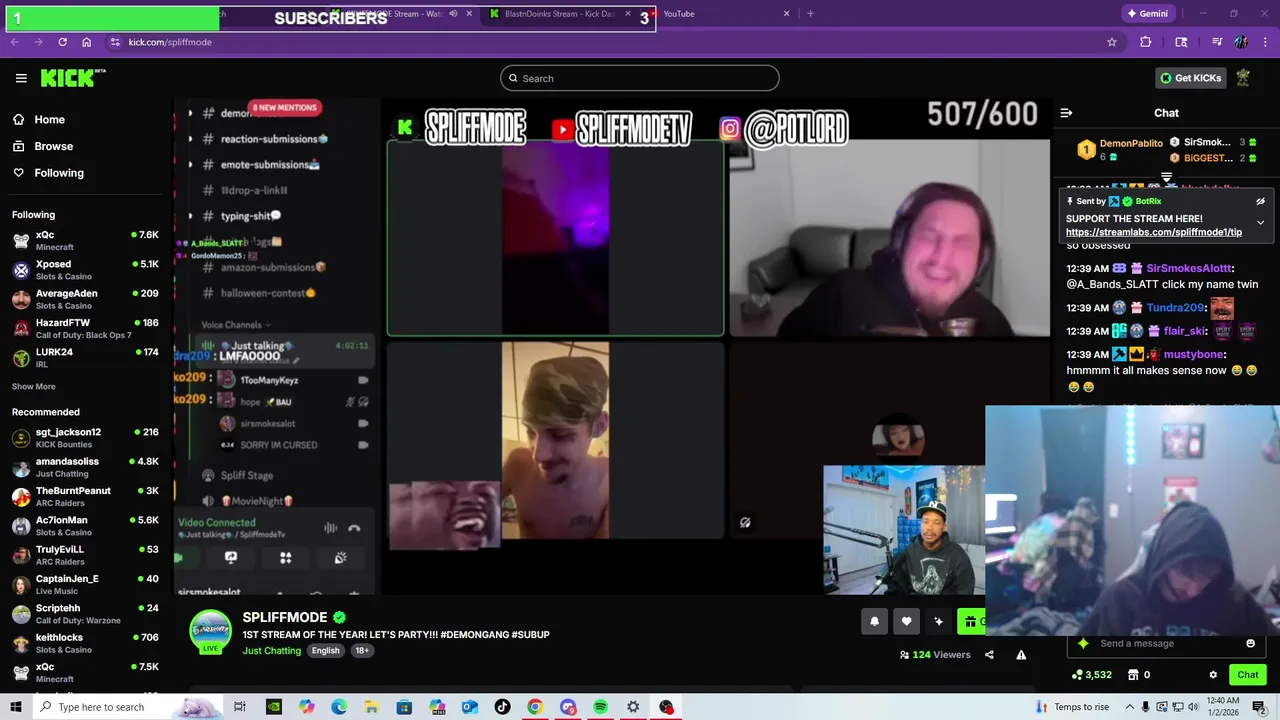1280x720 pixels.
Task: Open the TrulyEviLL channel
Action: pos(85,555)
